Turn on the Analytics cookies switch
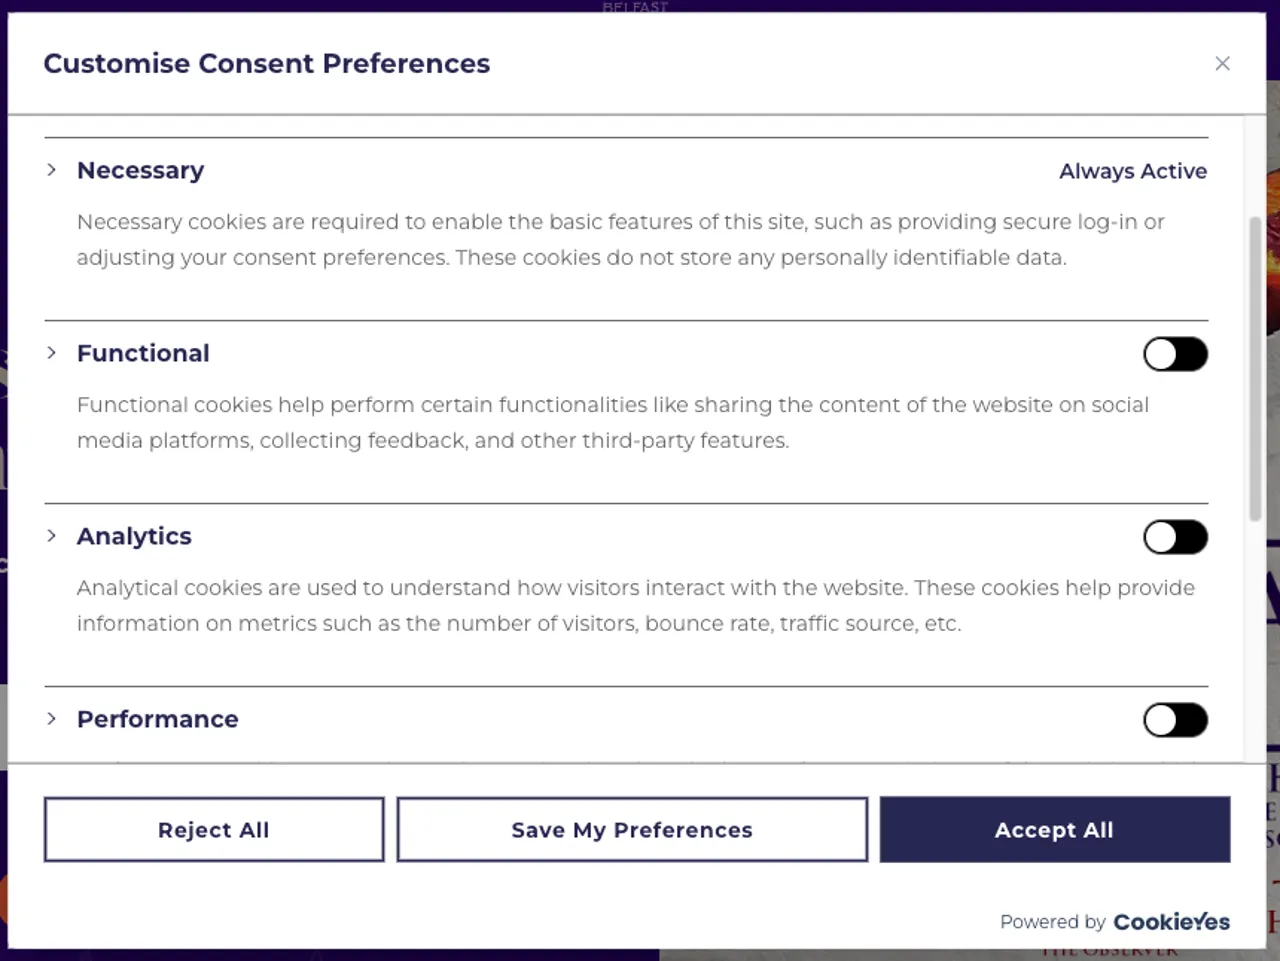 pyautogui.click(x=1175, y=537)
